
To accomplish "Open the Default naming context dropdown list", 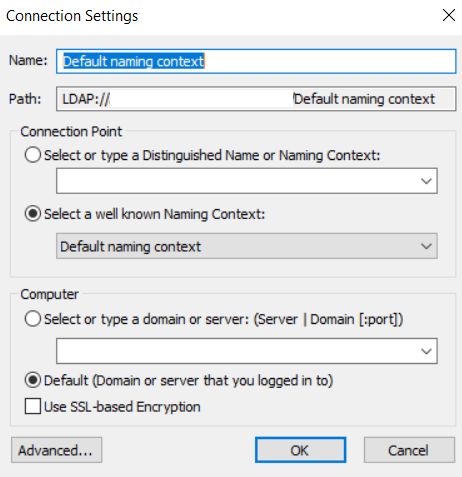I will point(247,246).
